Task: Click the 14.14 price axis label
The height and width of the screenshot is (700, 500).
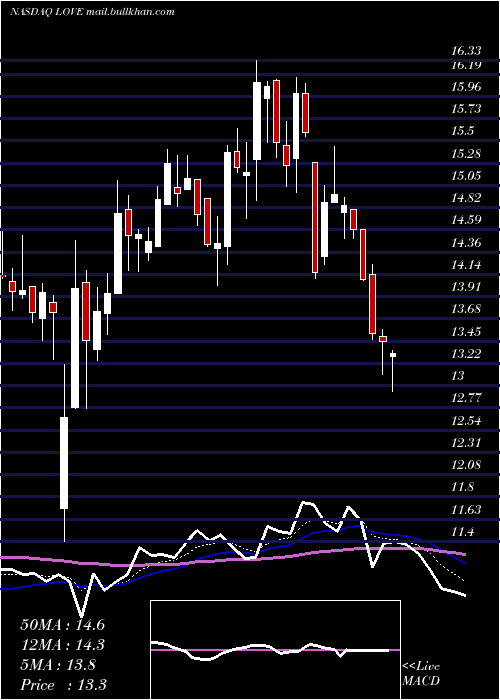Action: pos(466,265)
